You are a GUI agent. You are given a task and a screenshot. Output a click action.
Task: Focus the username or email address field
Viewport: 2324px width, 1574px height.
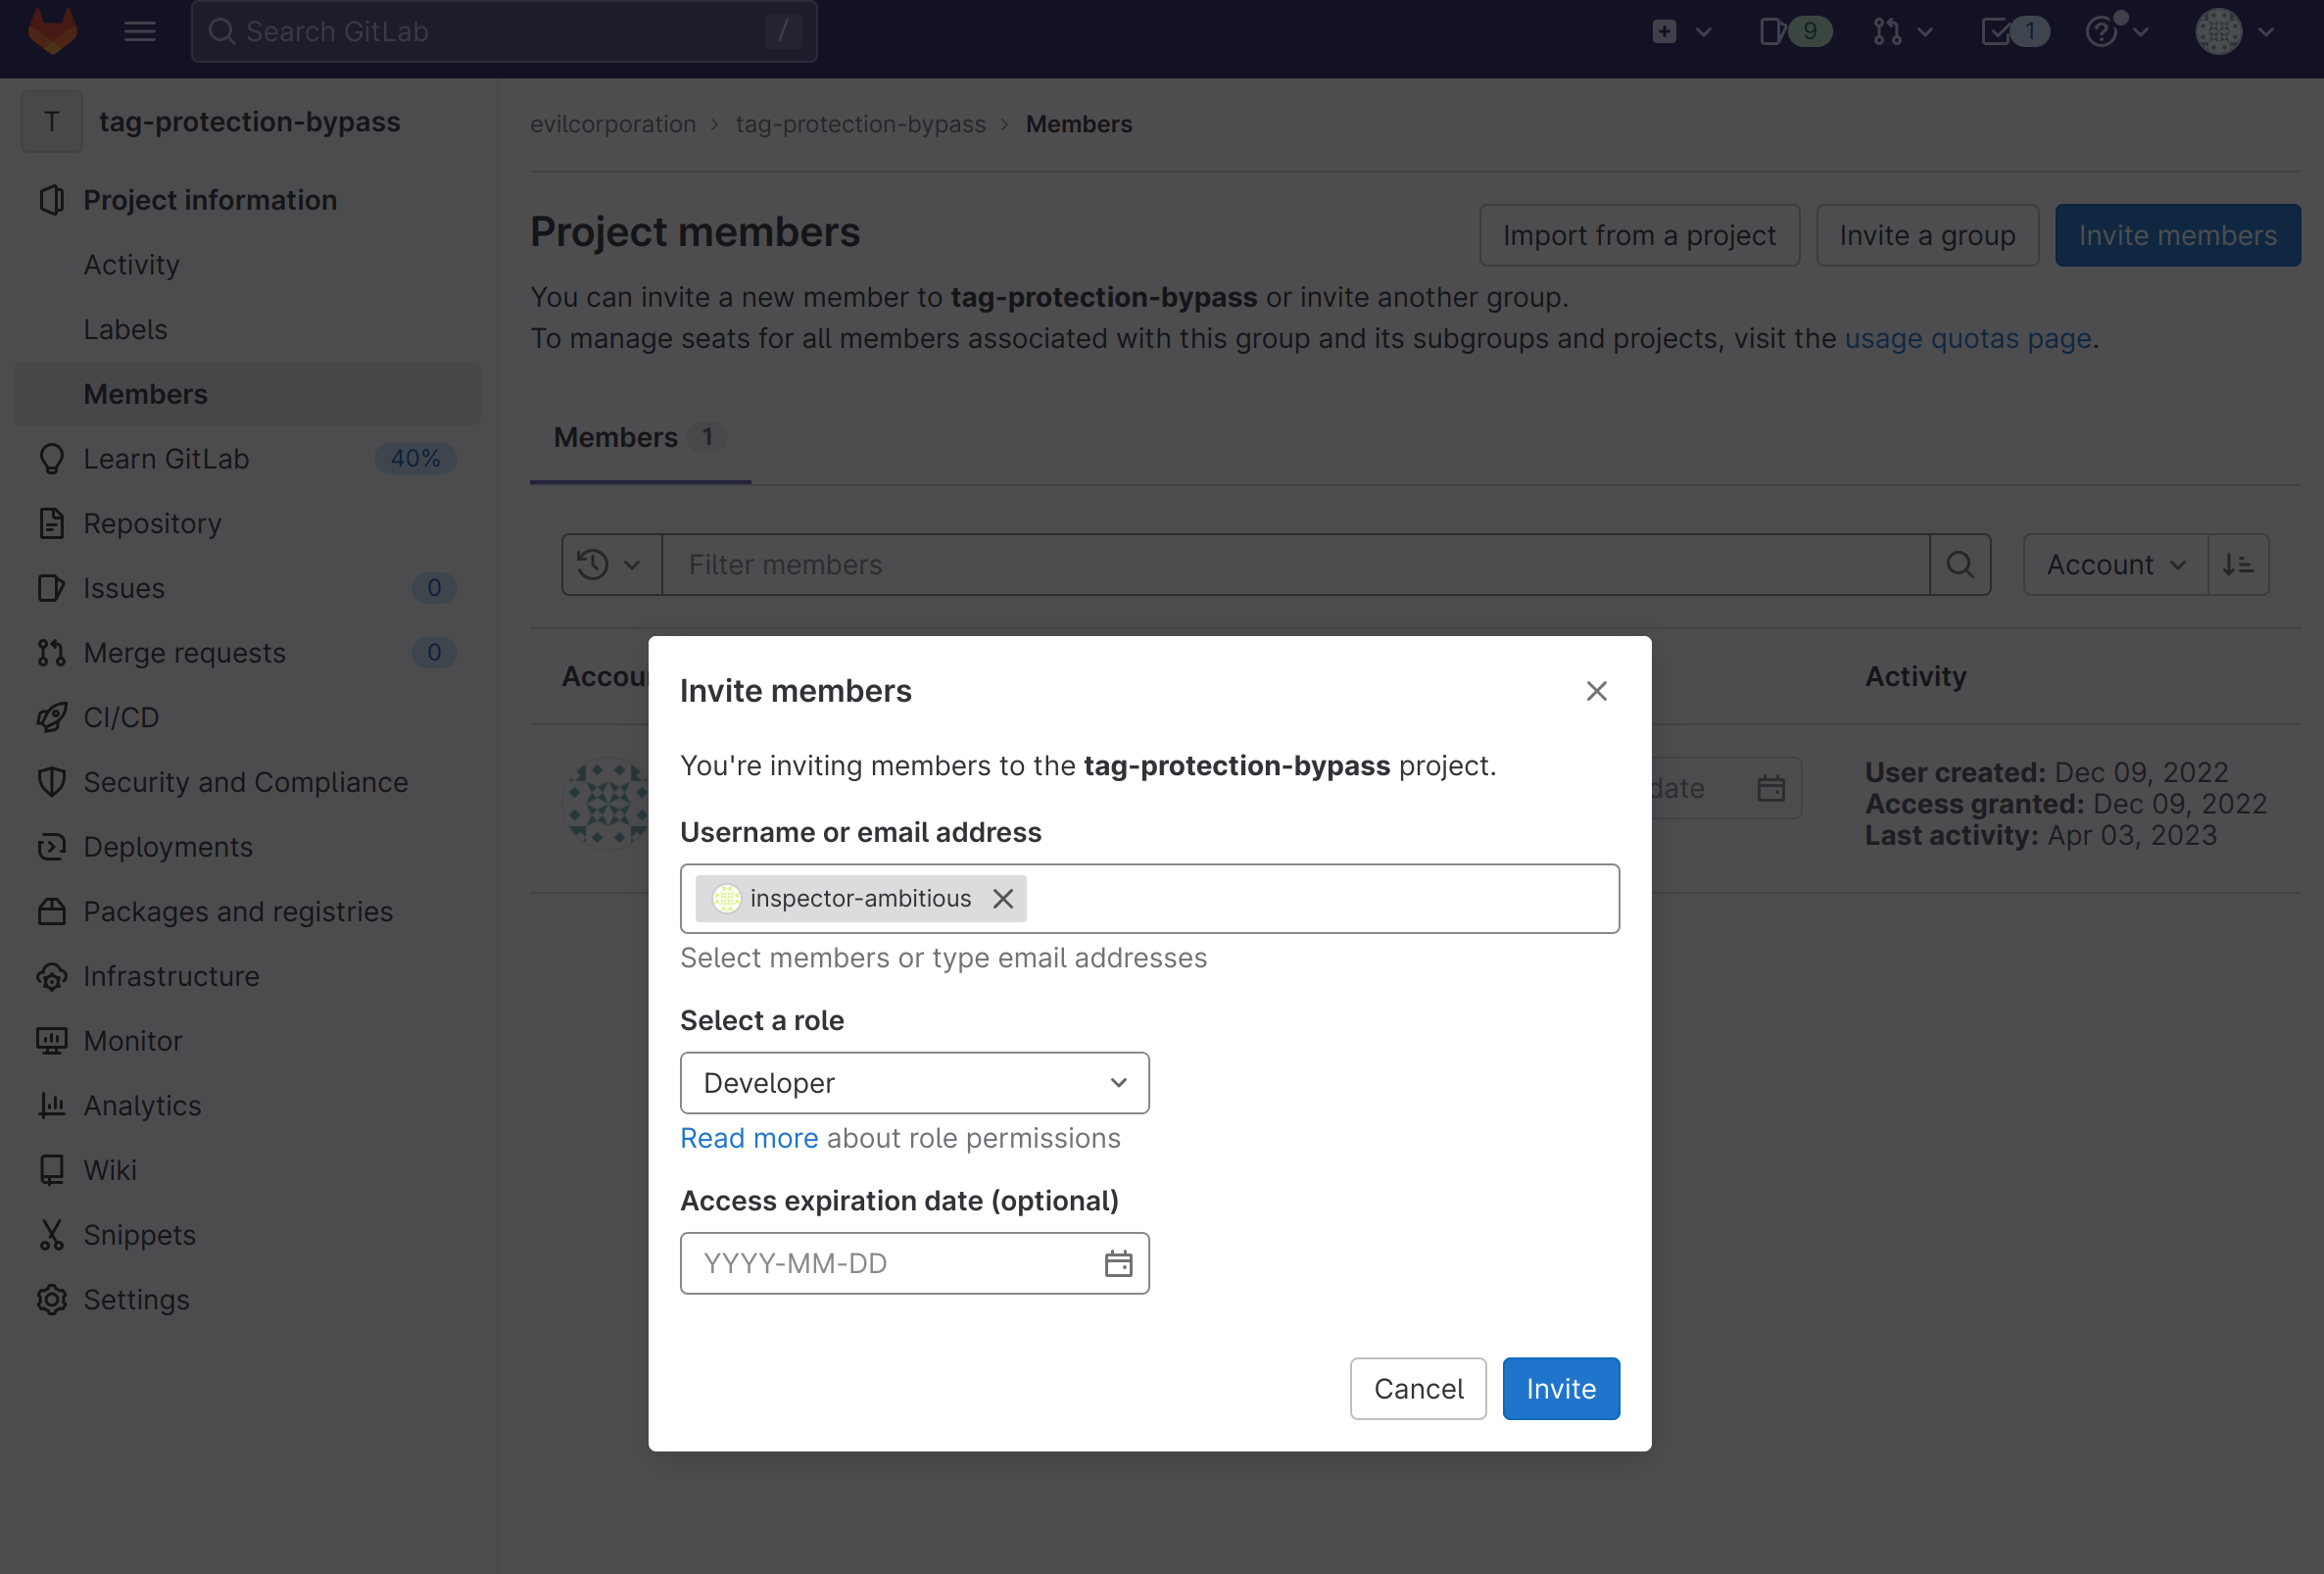pyautogui.click(x=1320, y=898)
